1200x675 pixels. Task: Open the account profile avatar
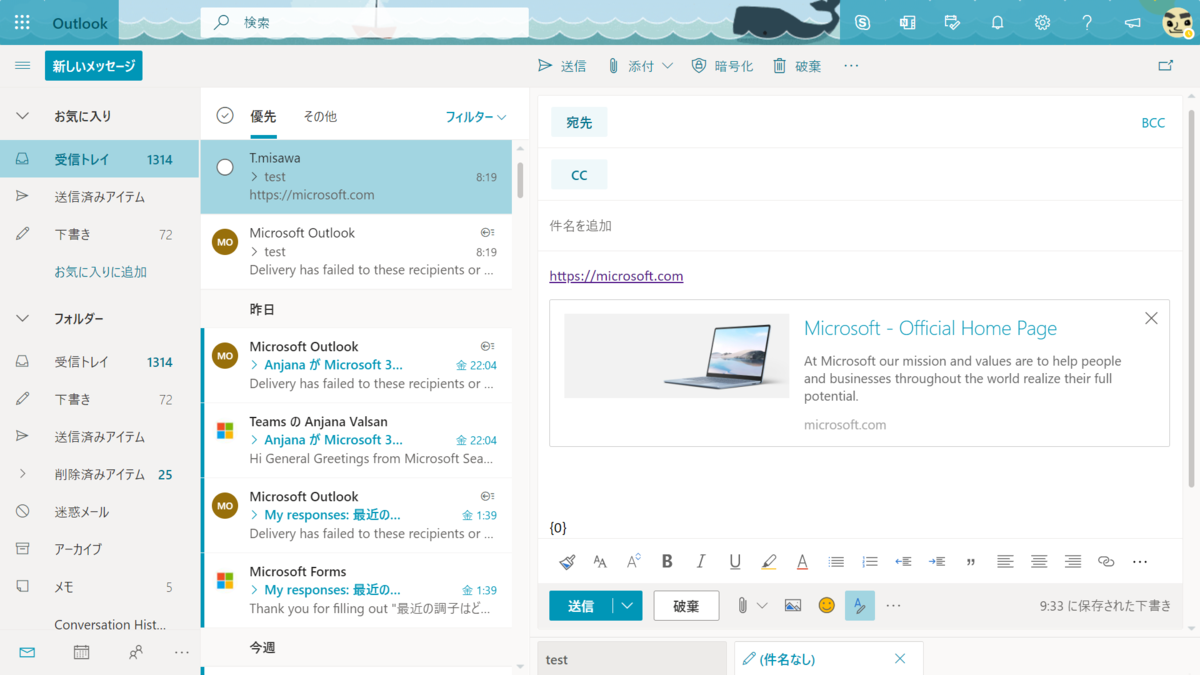pos(1177,22)
